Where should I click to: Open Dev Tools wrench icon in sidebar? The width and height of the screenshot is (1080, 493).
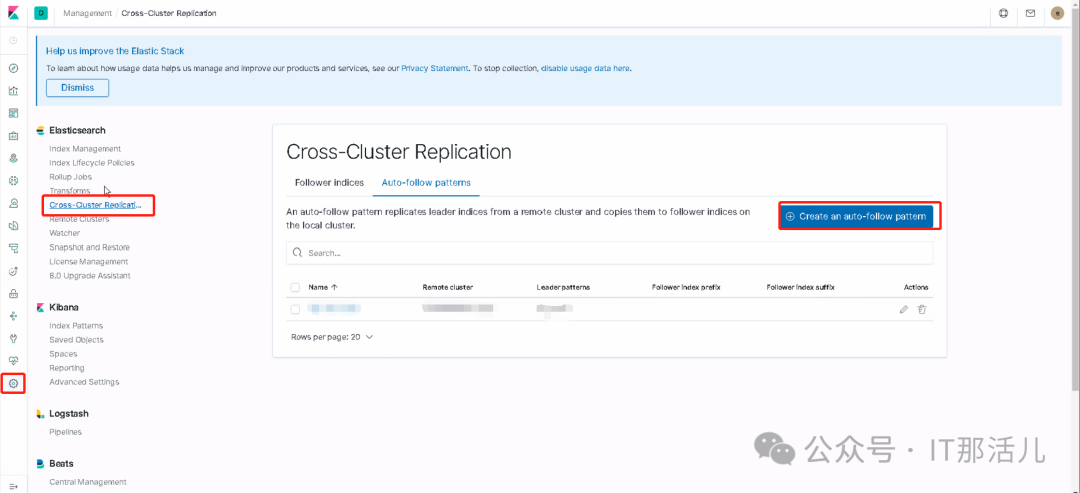pos(13,338)
